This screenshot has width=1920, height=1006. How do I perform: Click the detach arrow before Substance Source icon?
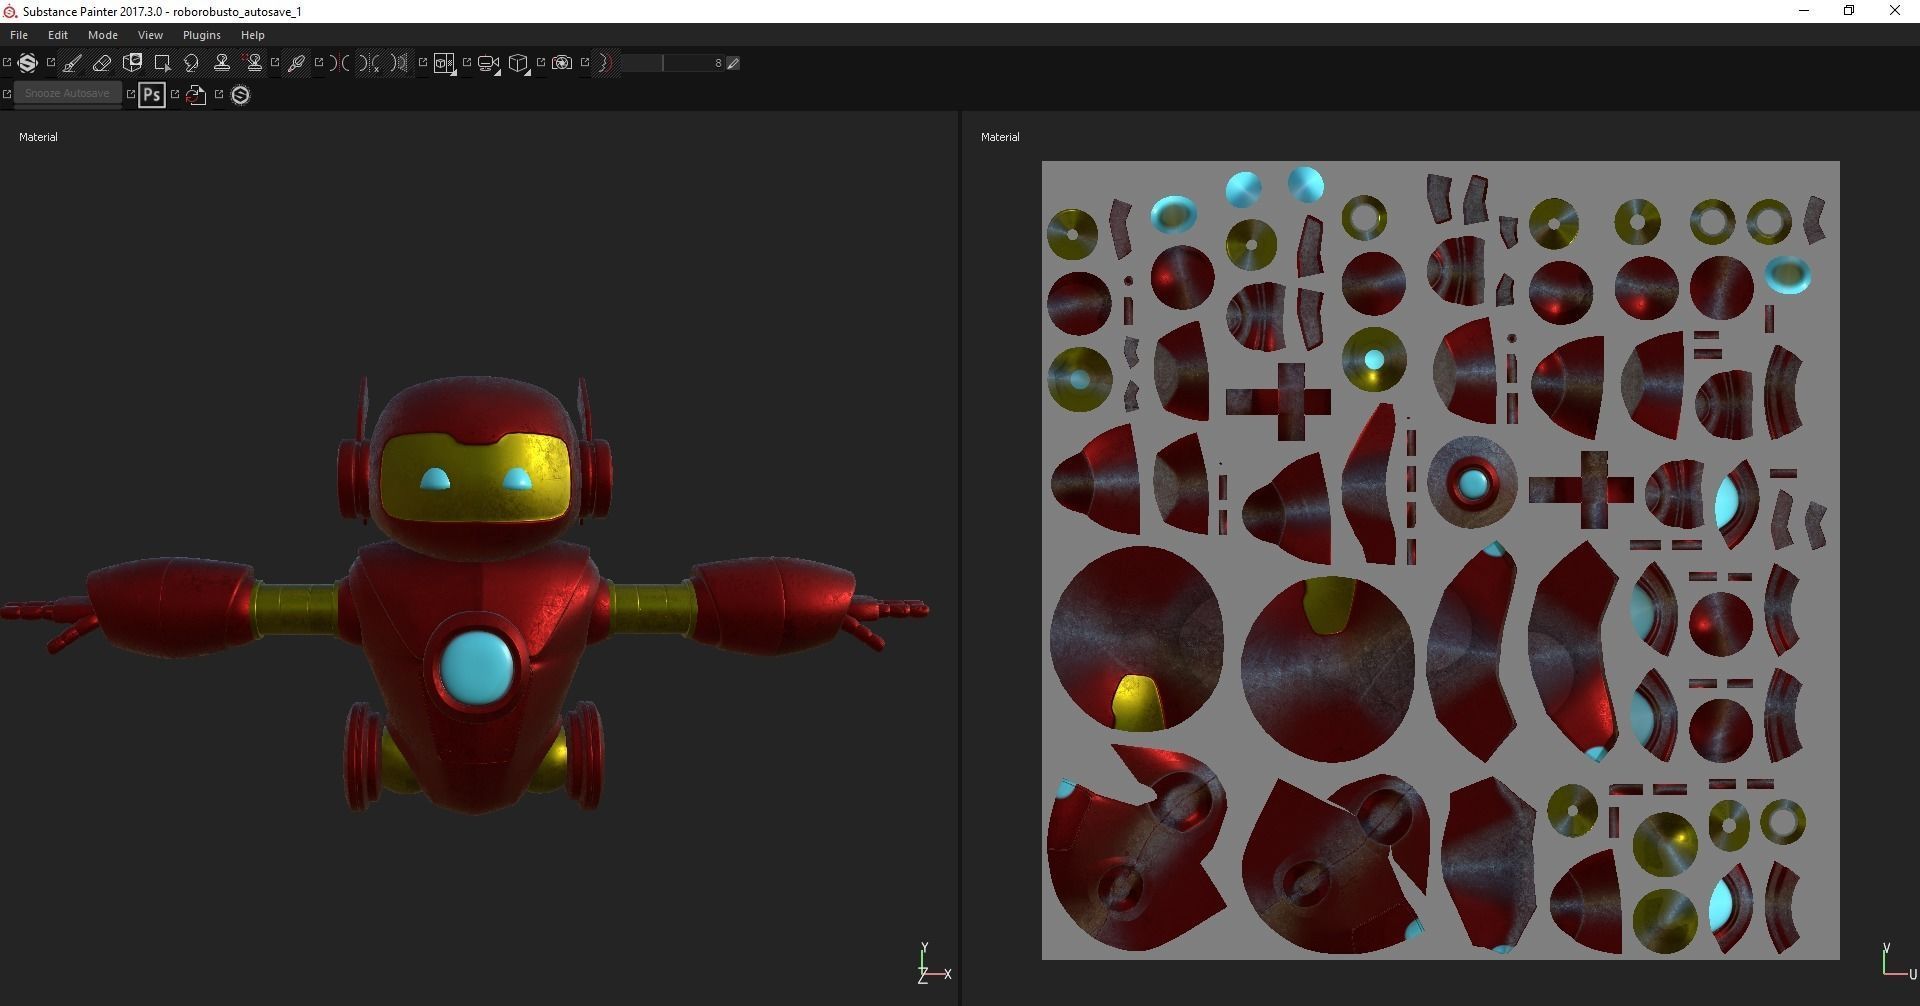(219, 94)
